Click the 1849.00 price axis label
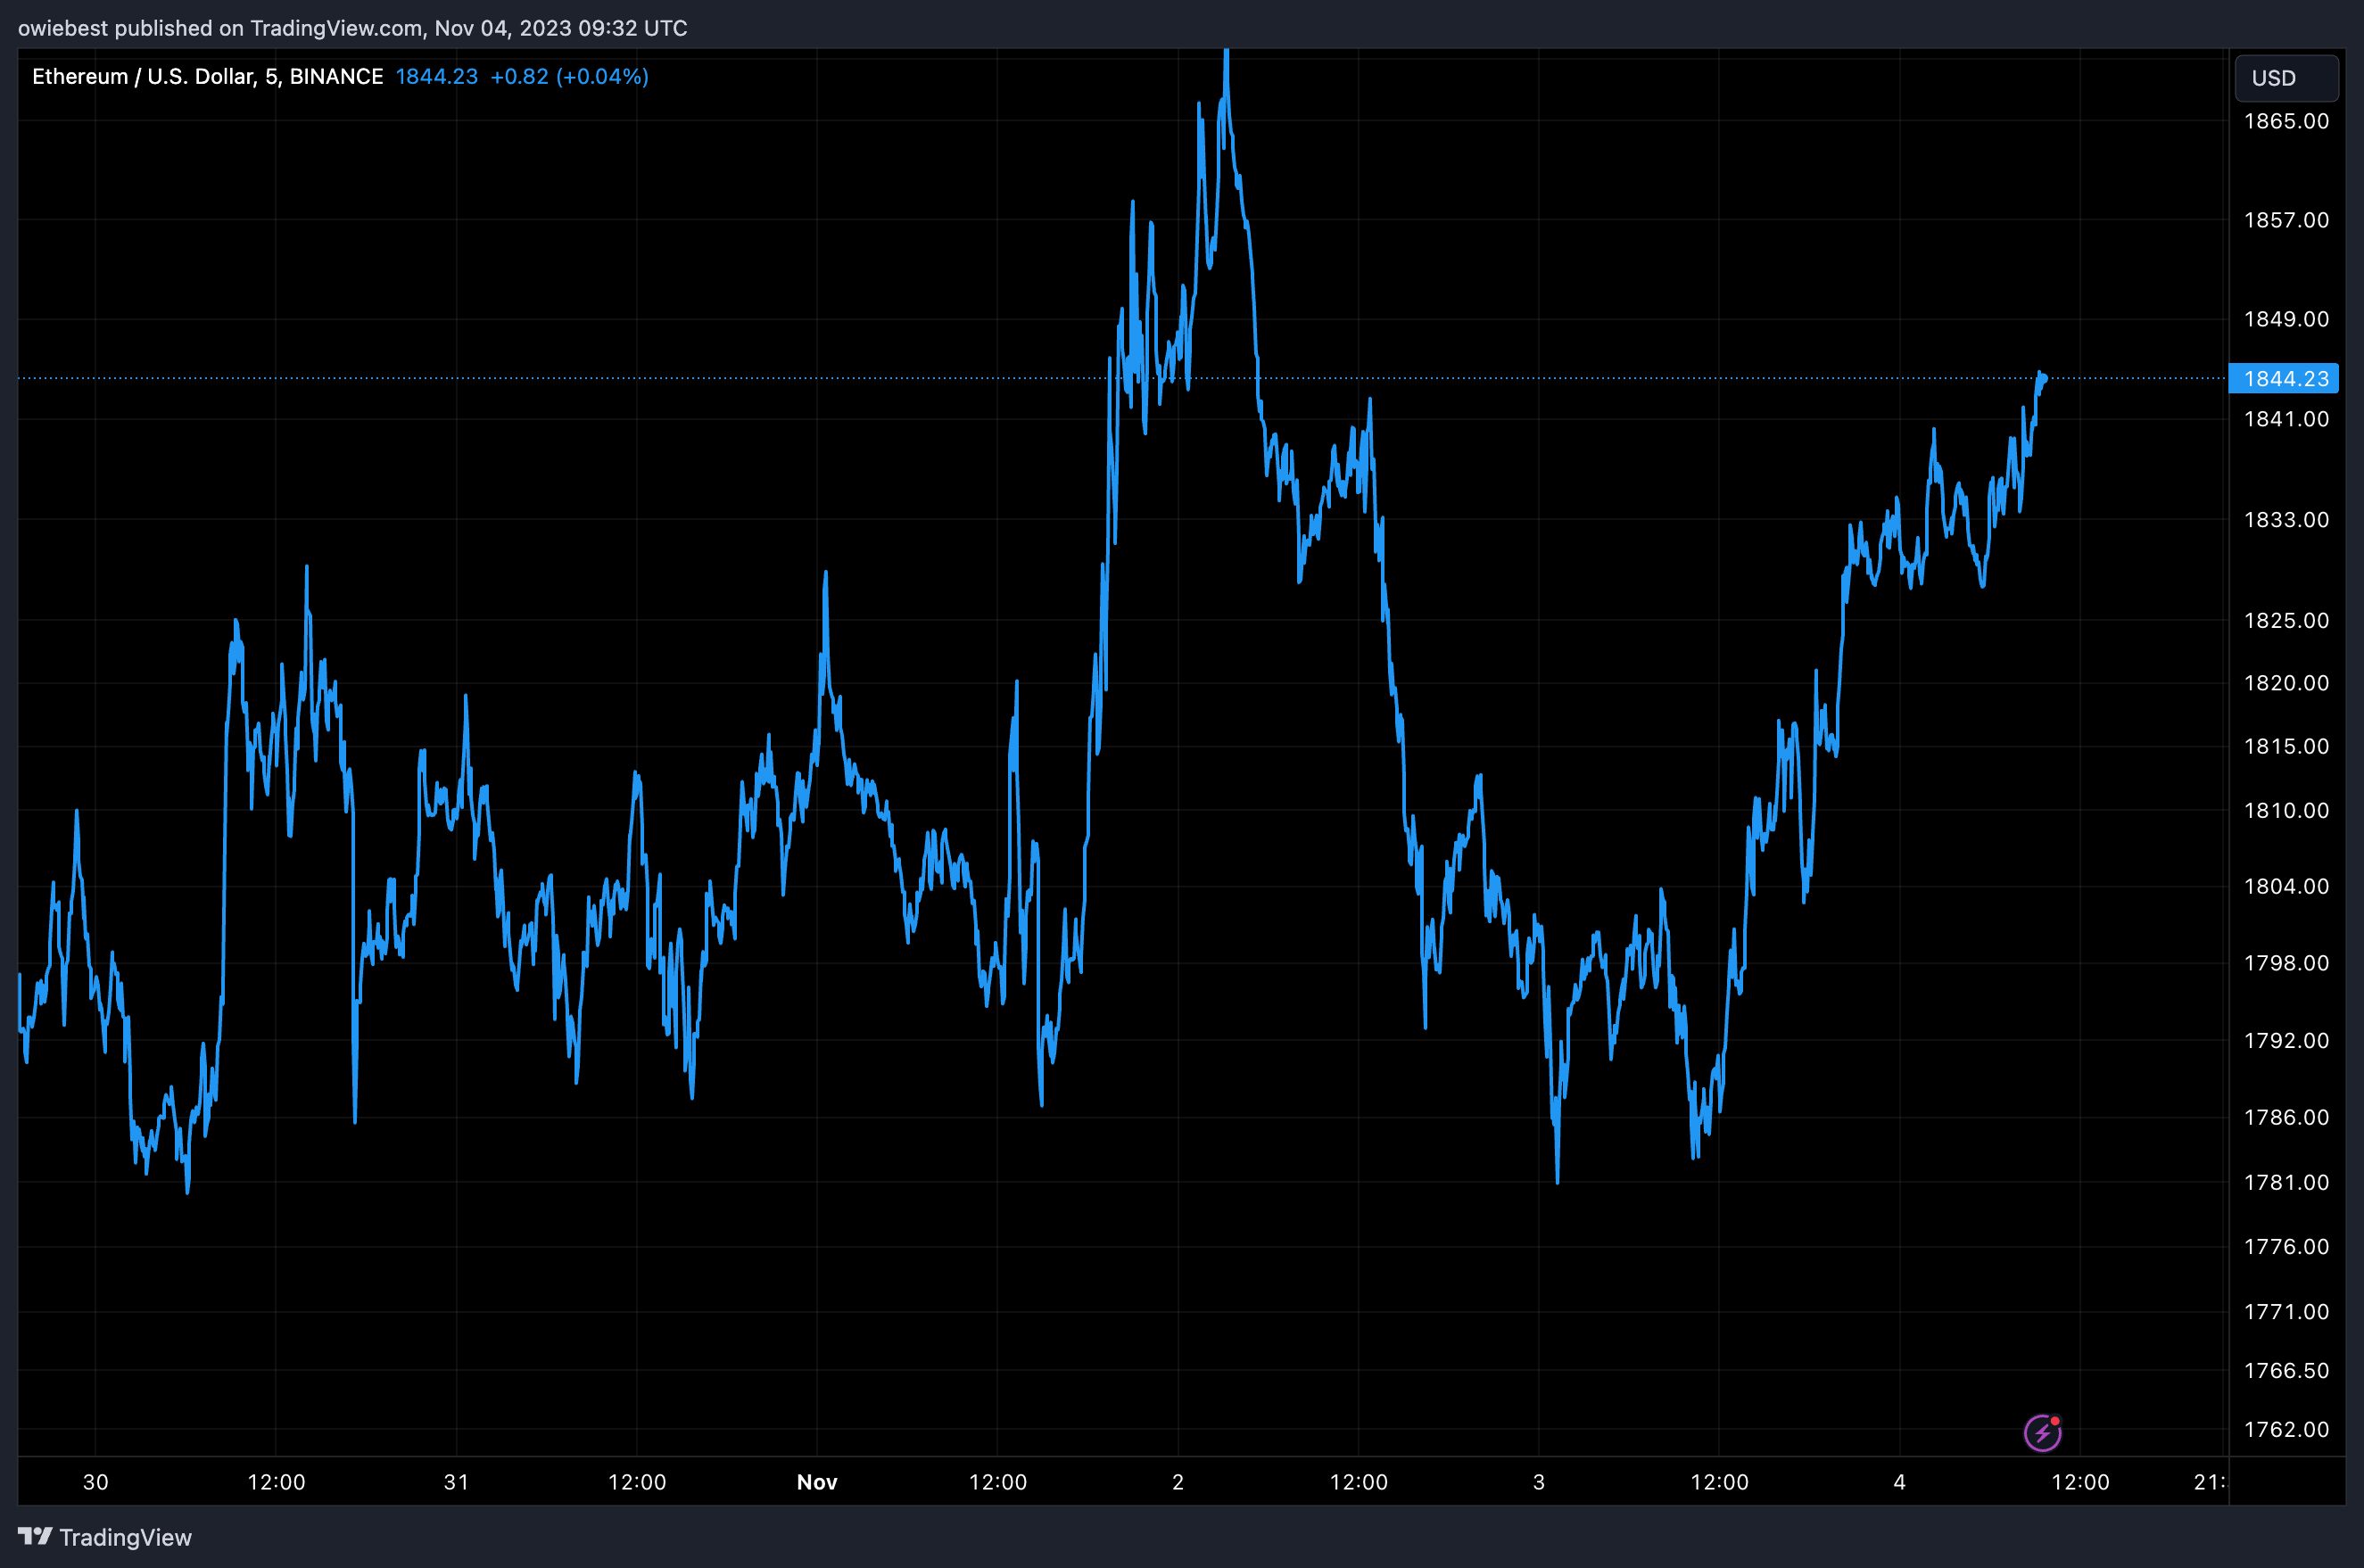 [2286, 319]
